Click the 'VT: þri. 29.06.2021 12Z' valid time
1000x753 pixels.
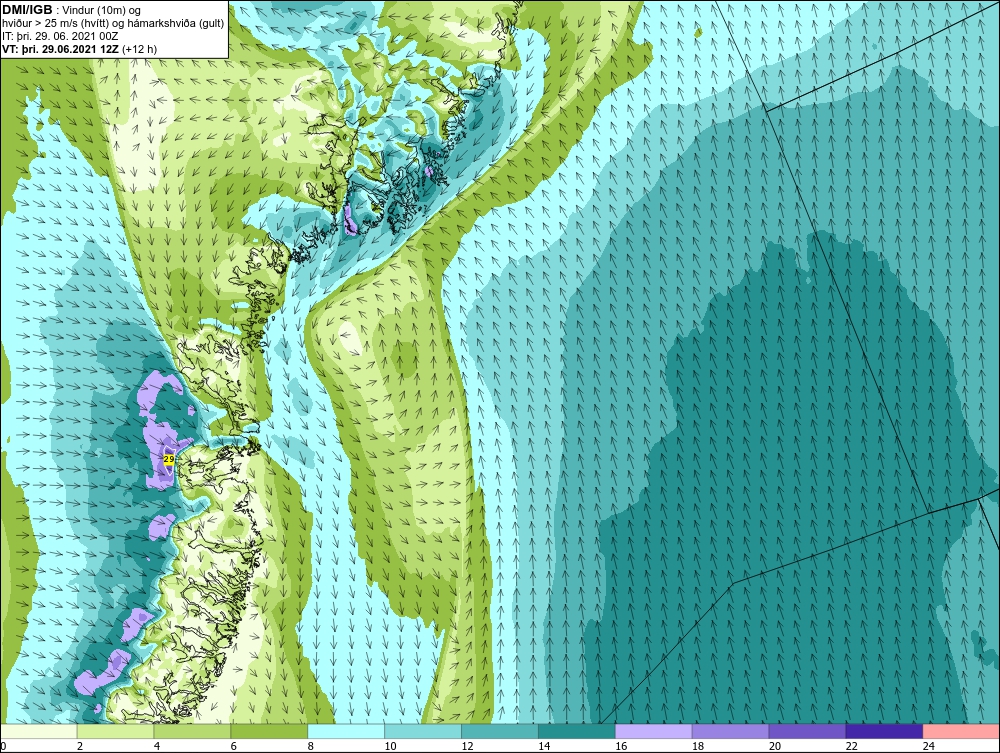(x=60, y=48)
